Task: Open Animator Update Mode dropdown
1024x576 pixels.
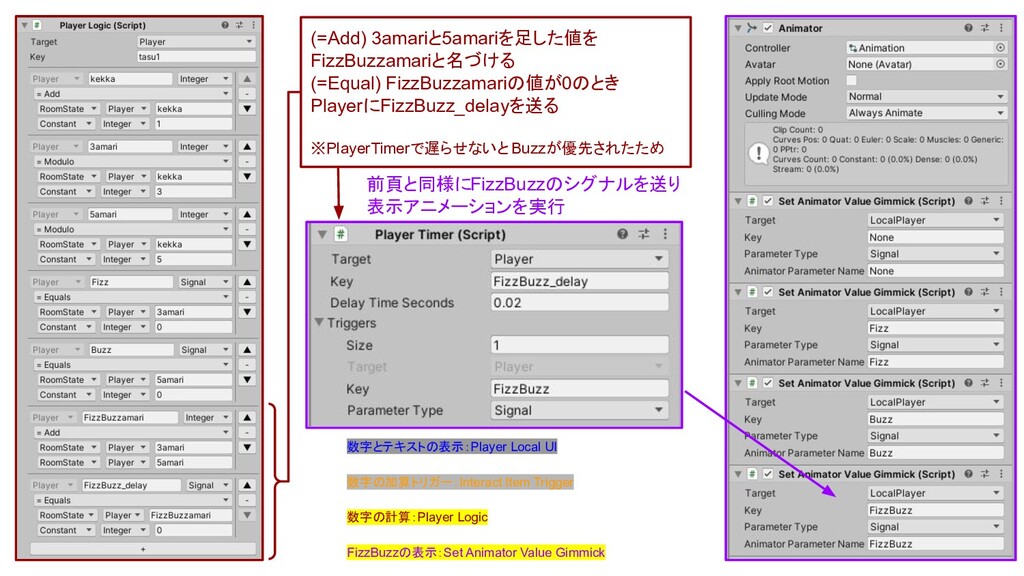Action: point(926,97)
